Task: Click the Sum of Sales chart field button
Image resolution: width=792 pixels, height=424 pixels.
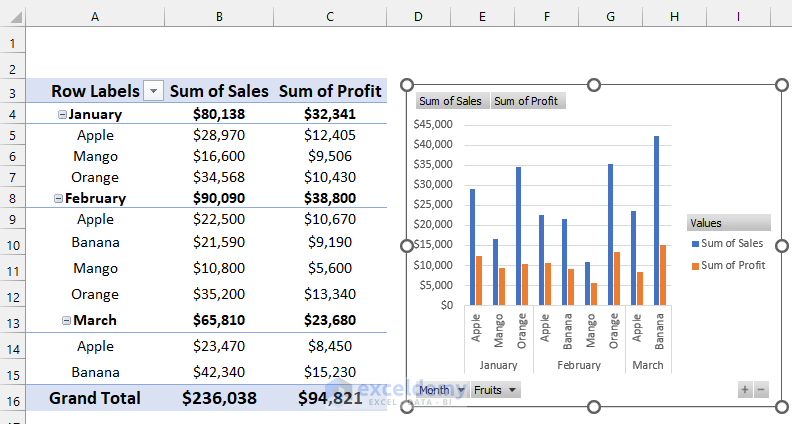Action: click(x=452, y=101)
